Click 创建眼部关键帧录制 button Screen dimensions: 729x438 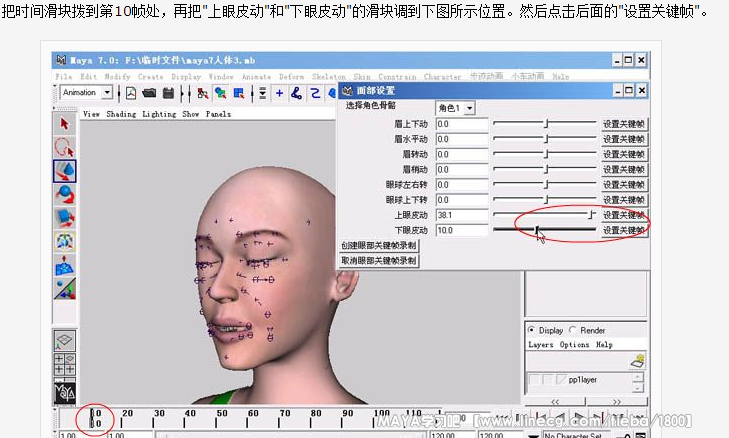click(378, 246)
